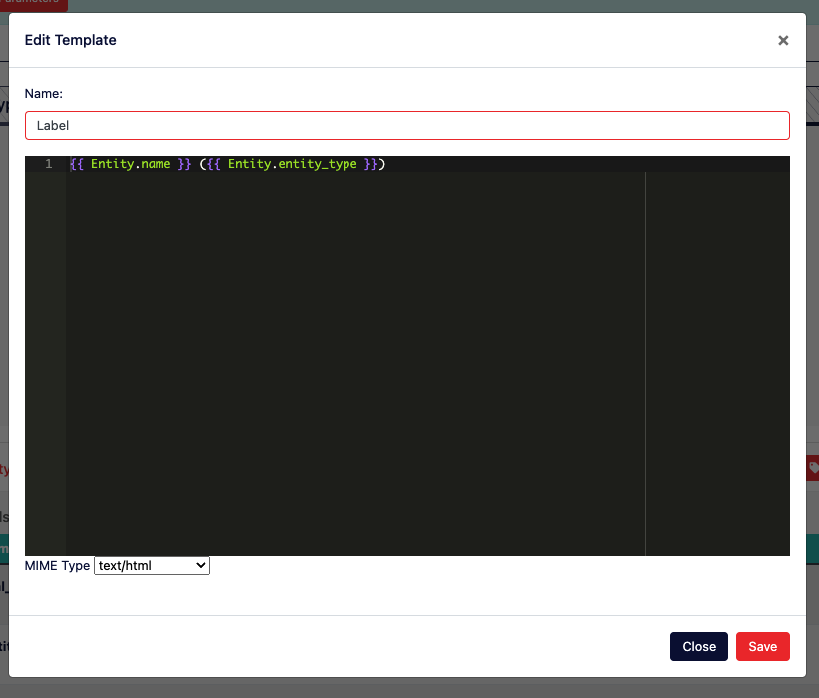Screen dimensions: 819x698
Task: Open the MIME Type dropdown
Action: pos(151,565)
